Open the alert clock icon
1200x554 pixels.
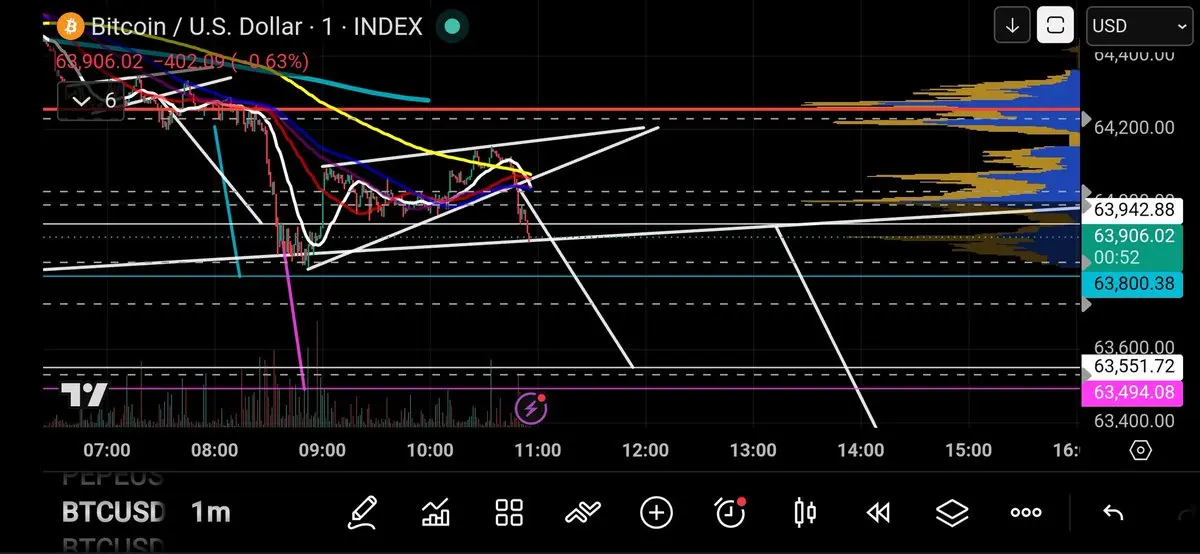click(730, 513)
